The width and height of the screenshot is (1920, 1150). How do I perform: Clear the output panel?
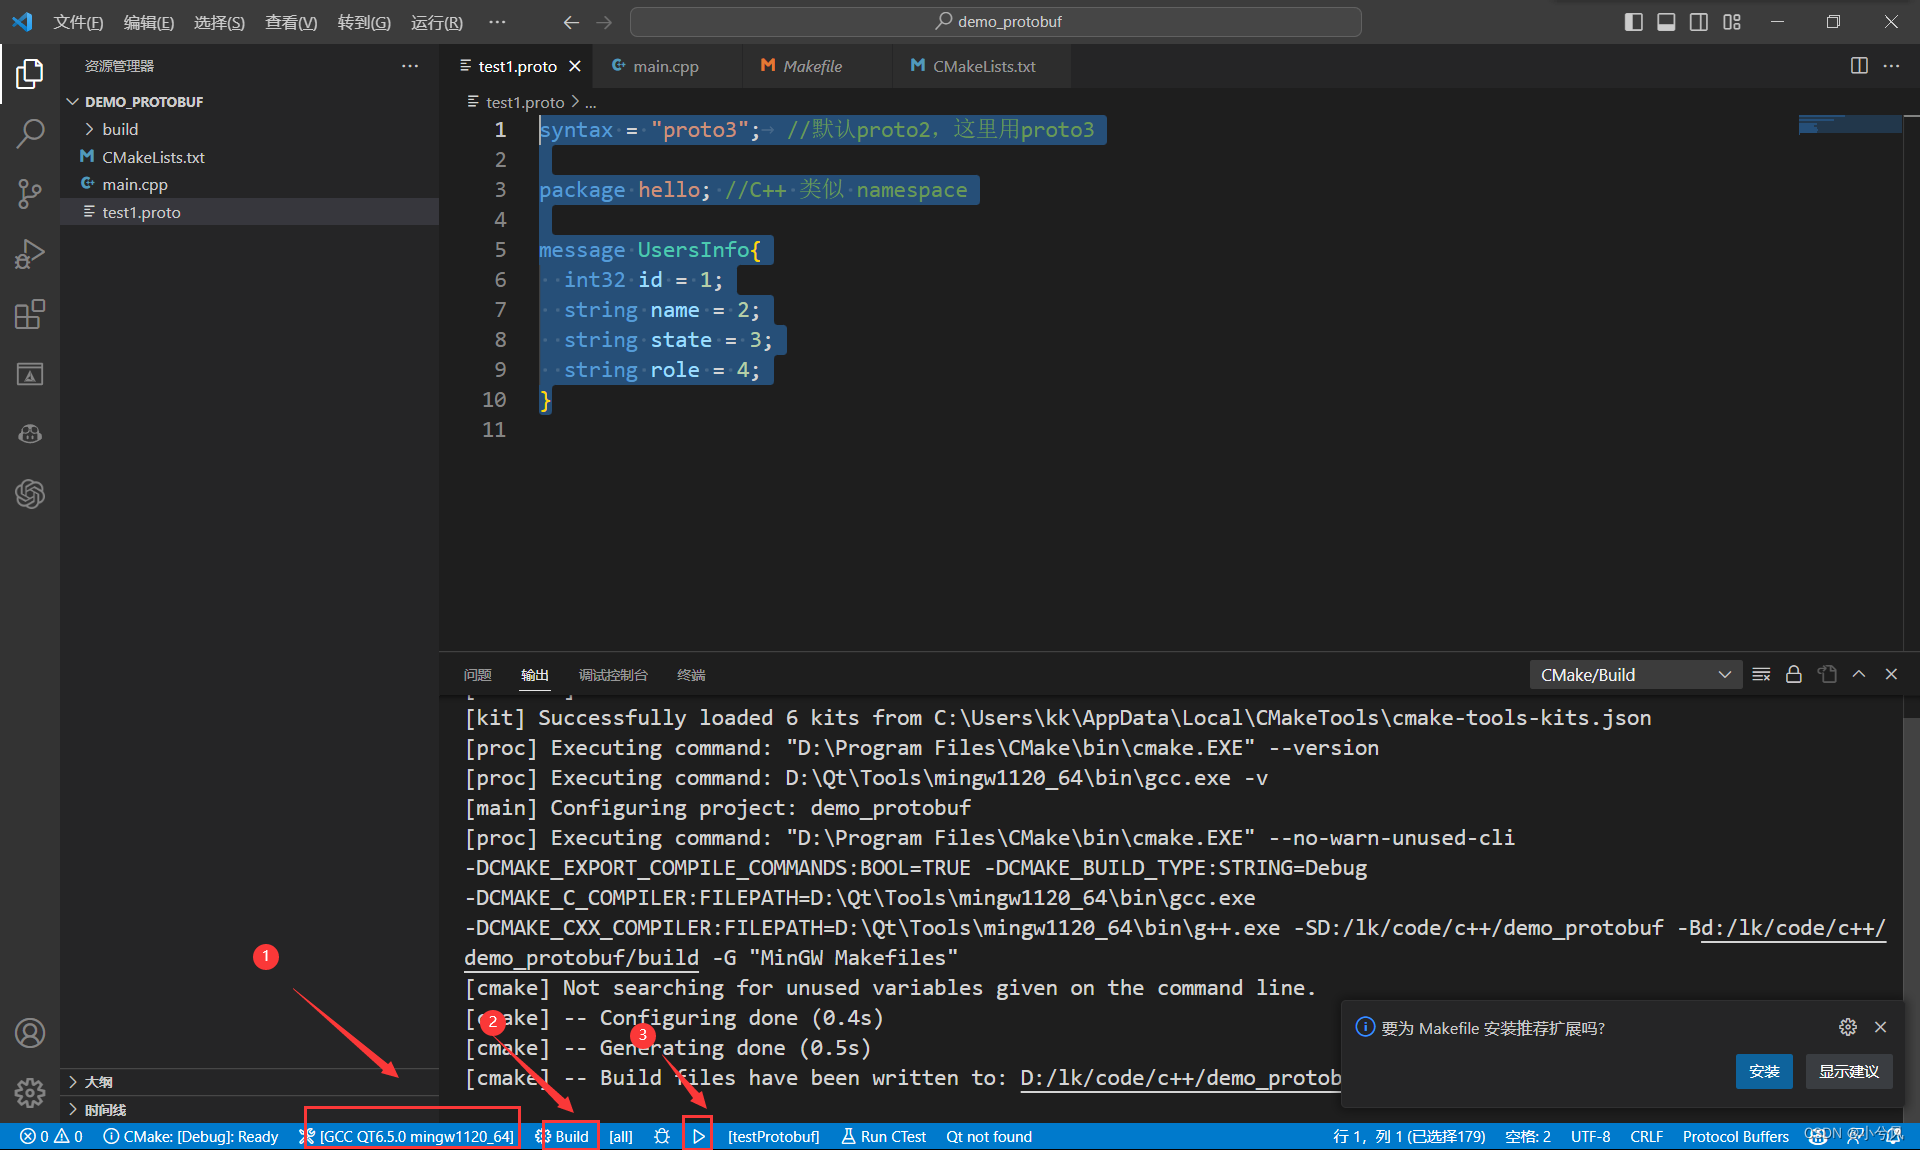click(x=1761, y=675)
